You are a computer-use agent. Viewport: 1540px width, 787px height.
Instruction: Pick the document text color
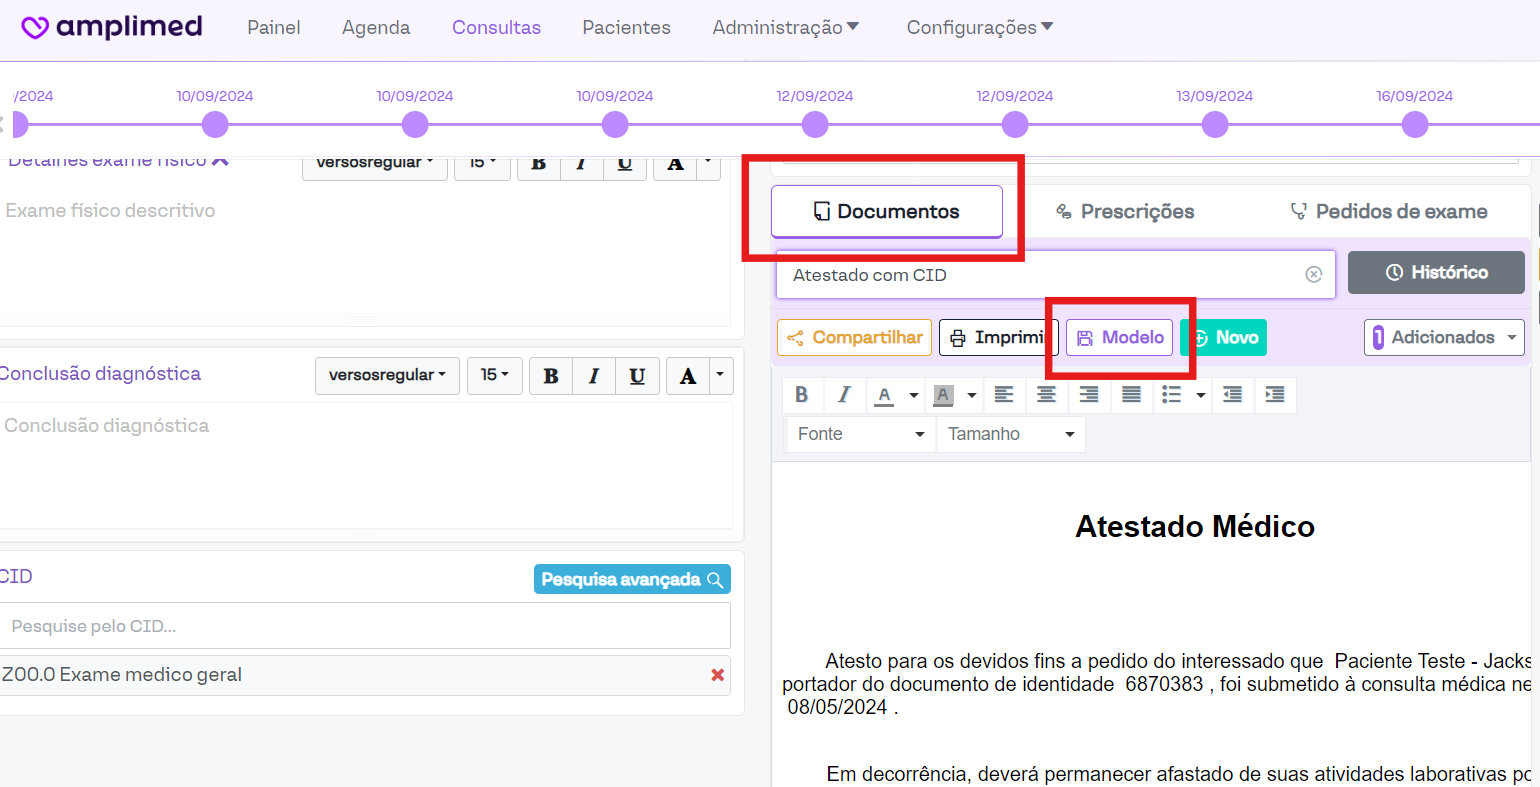click(884, 395)
